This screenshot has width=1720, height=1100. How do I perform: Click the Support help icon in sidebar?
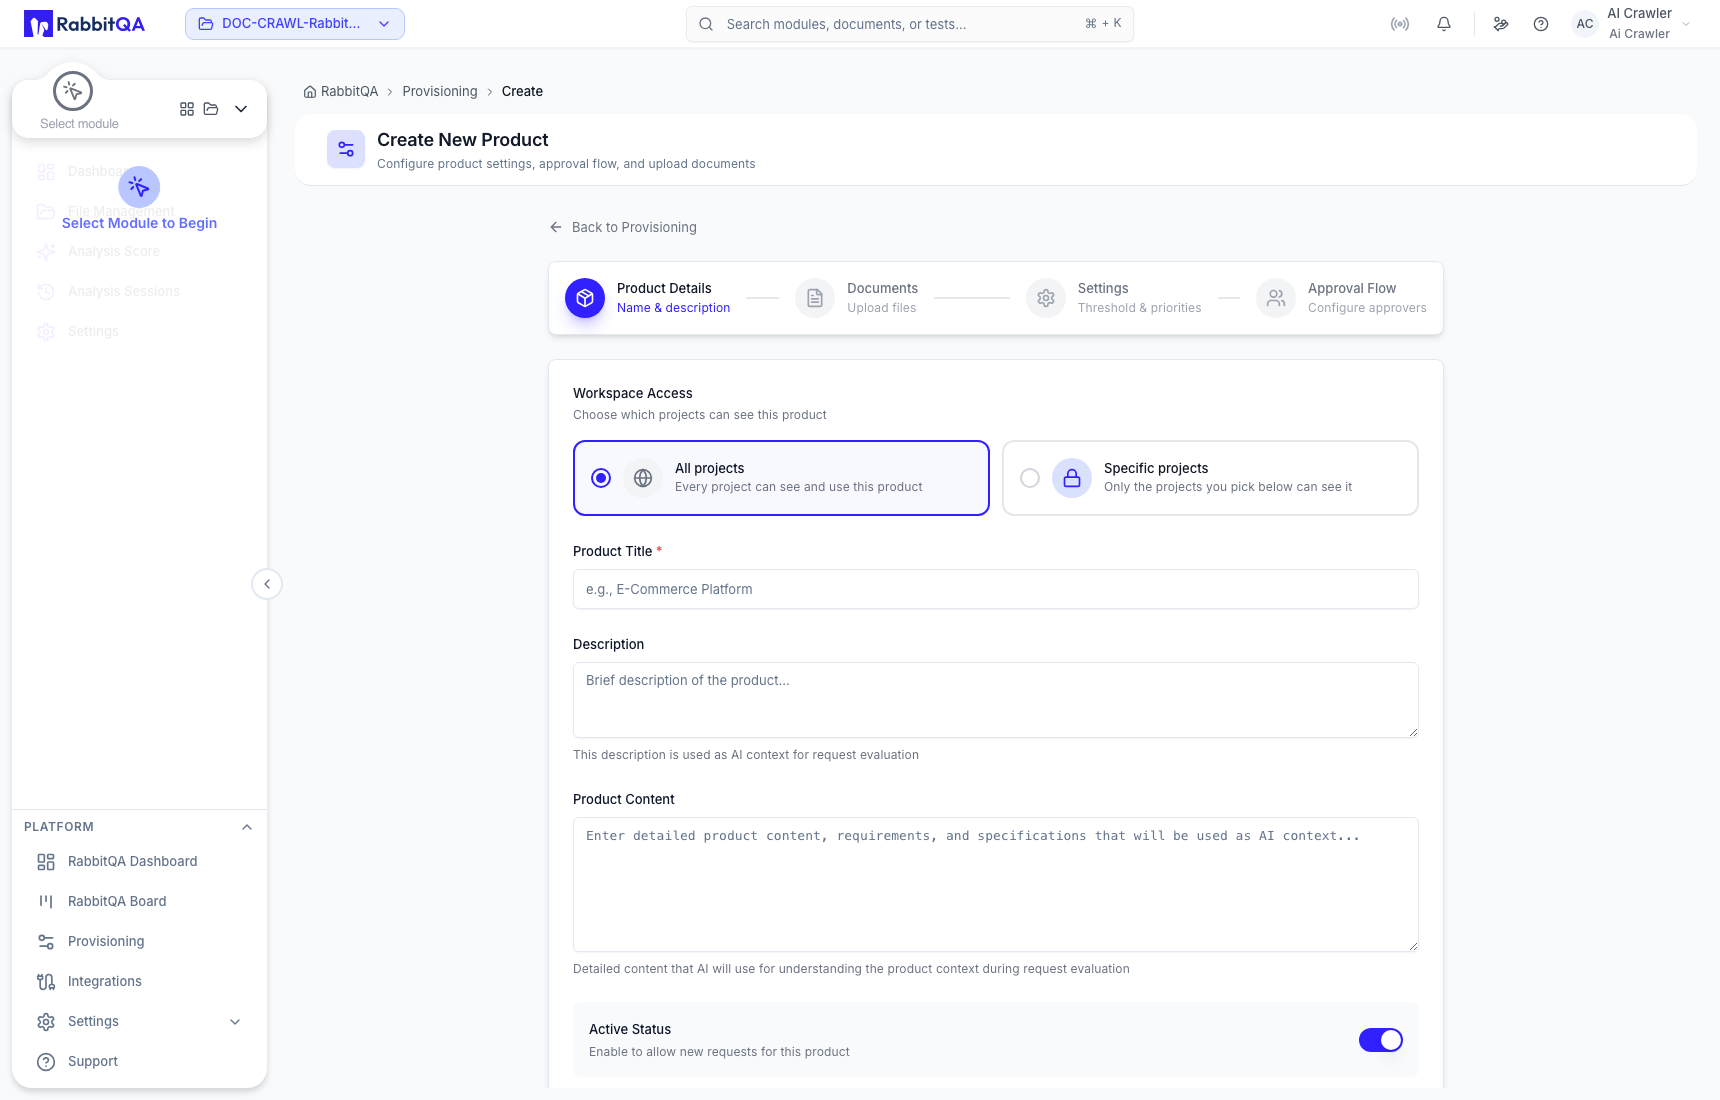pos(46,1062)
